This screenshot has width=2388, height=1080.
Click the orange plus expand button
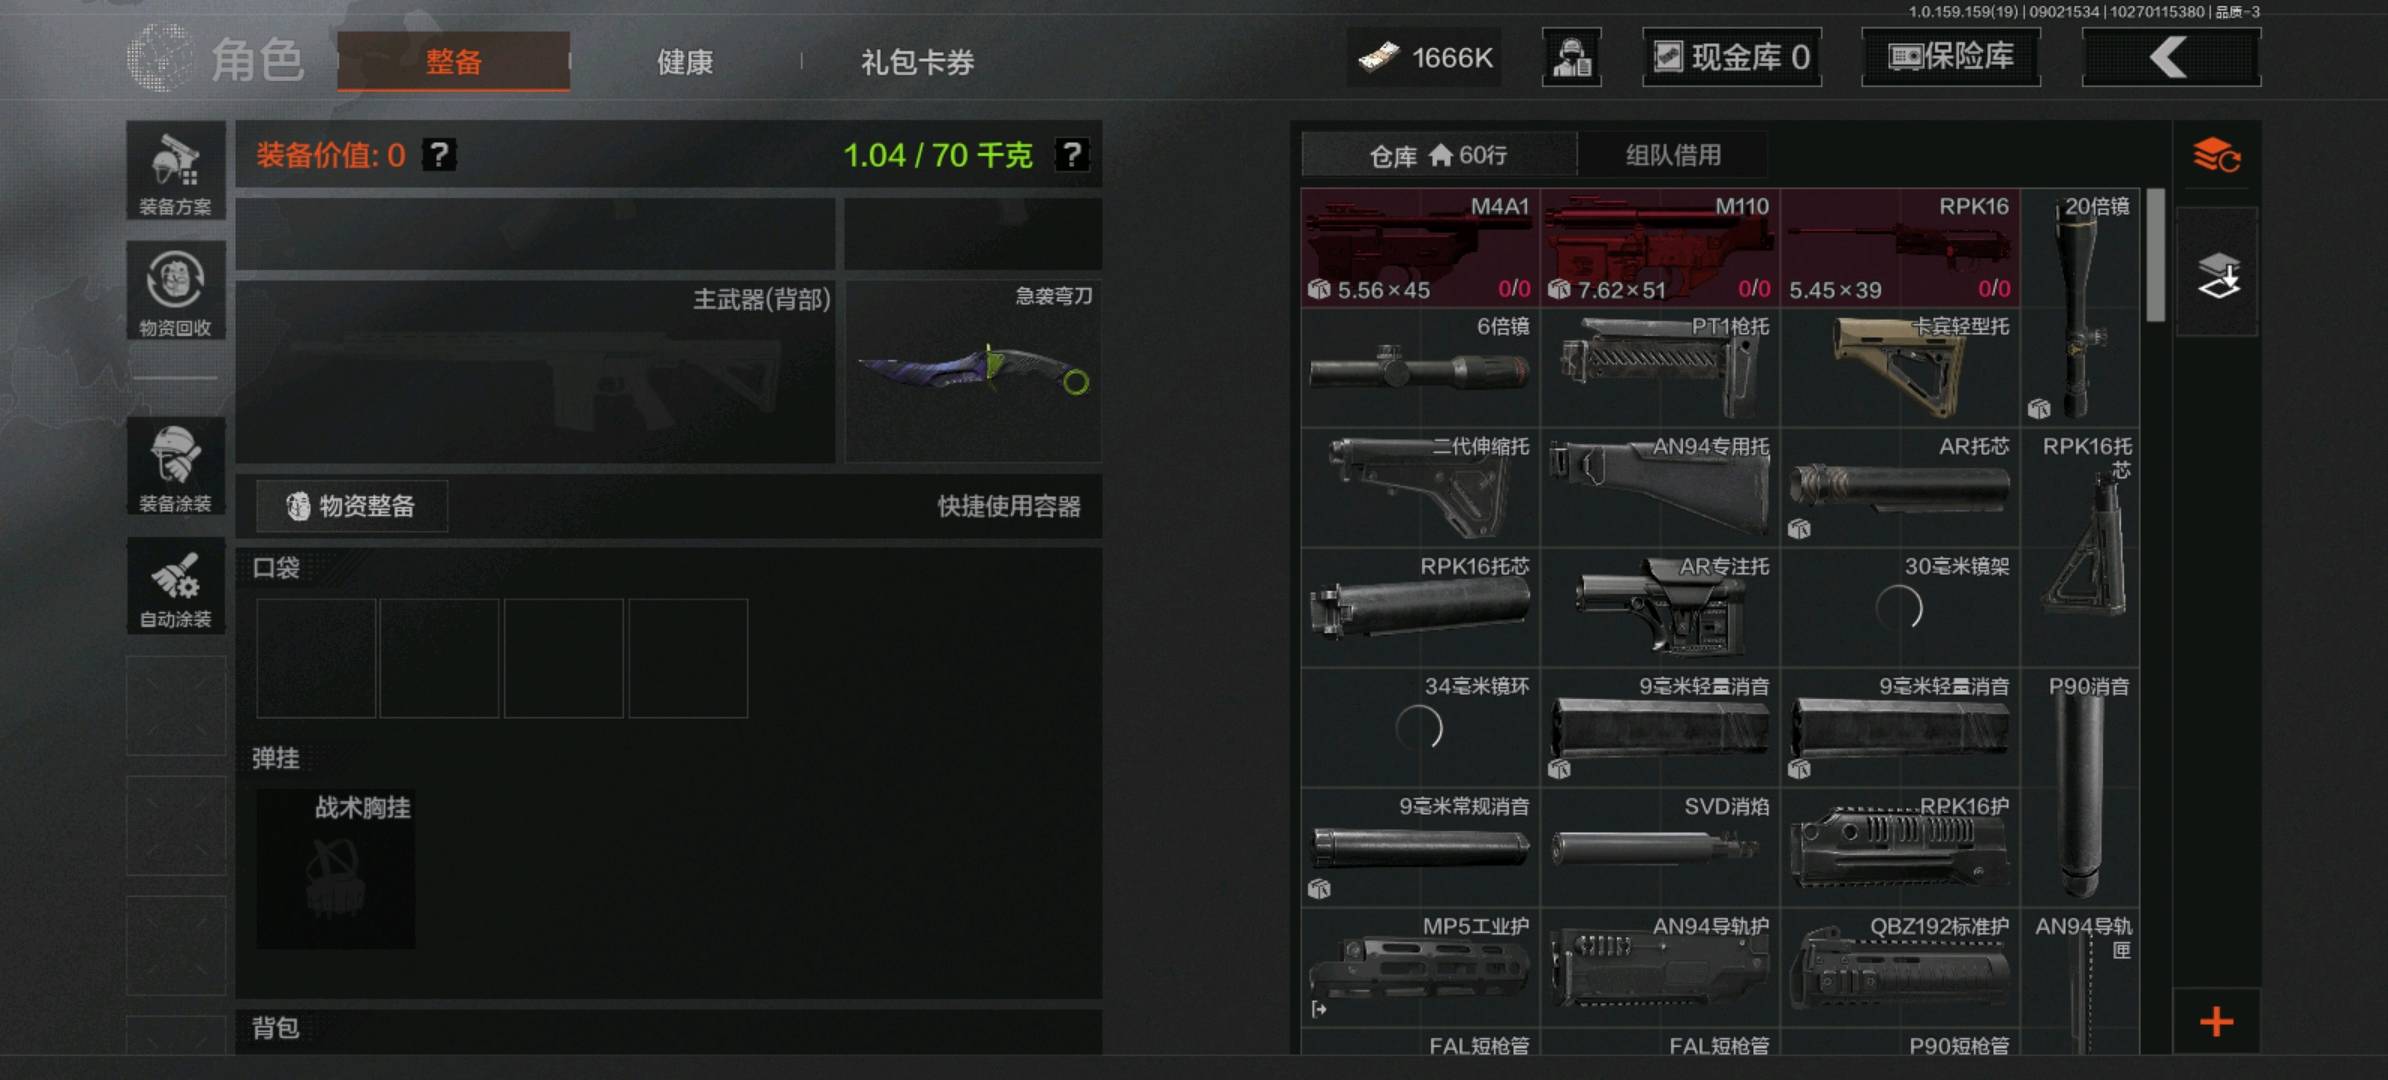coord(2216,1021)
